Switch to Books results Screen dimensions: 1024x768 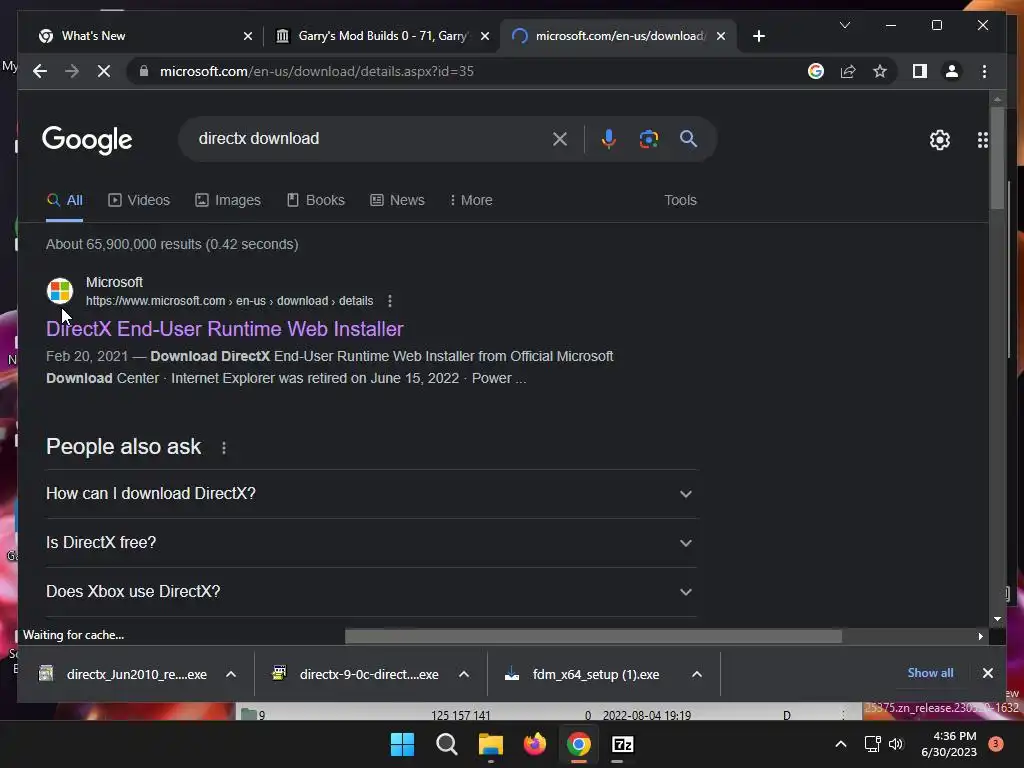(316, 200)
